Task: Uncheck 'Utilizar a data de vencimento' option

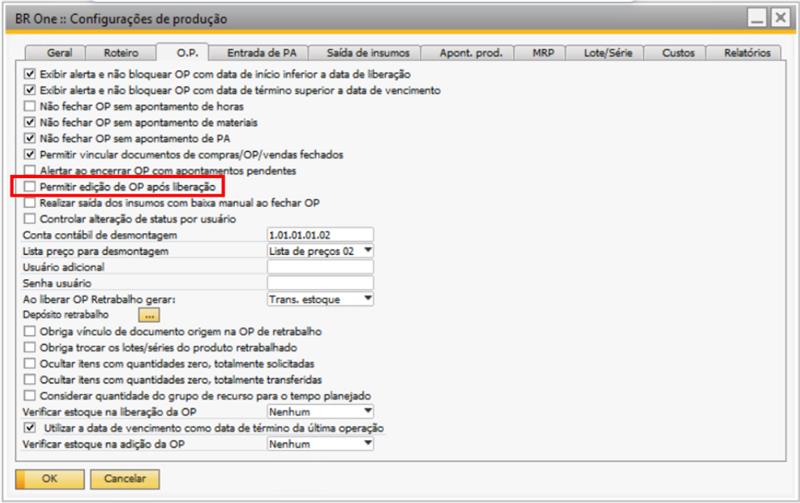Action: coord(29,428)
